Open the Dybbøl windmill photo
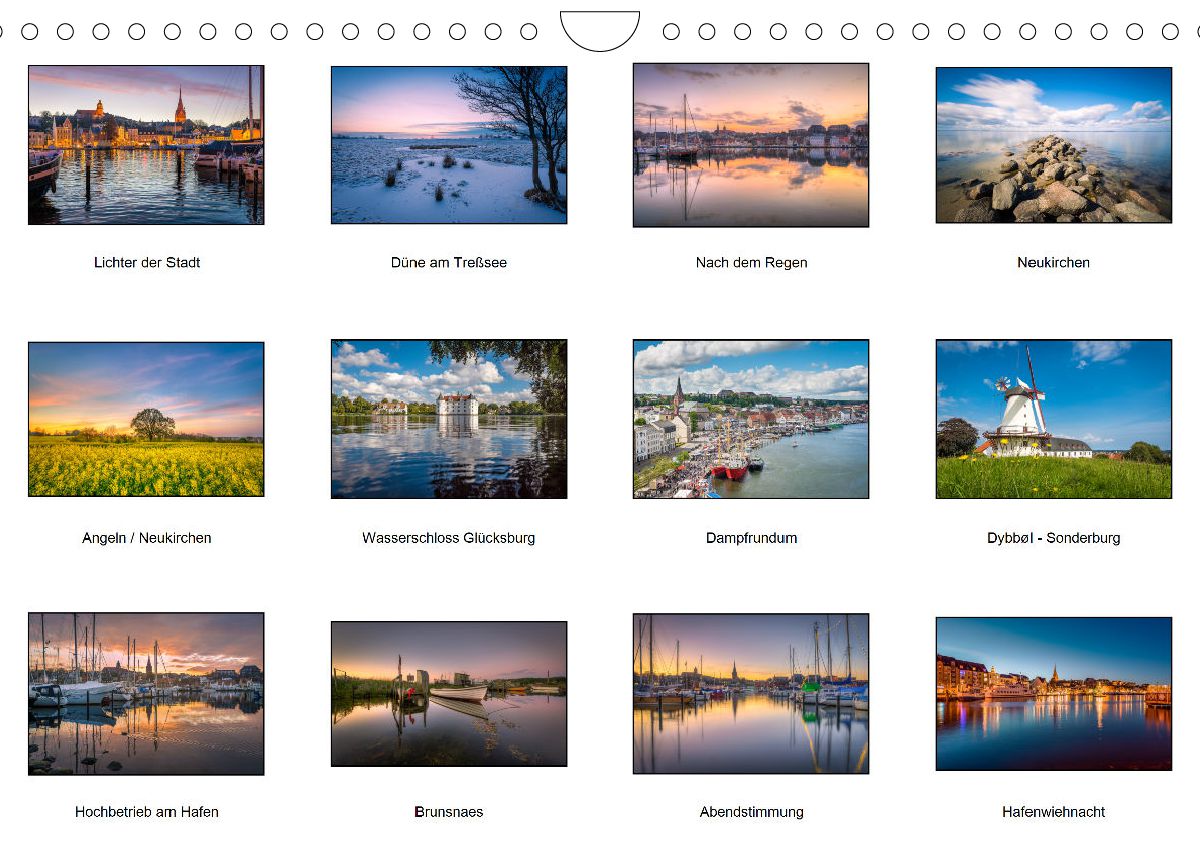 click(1054, 419)
